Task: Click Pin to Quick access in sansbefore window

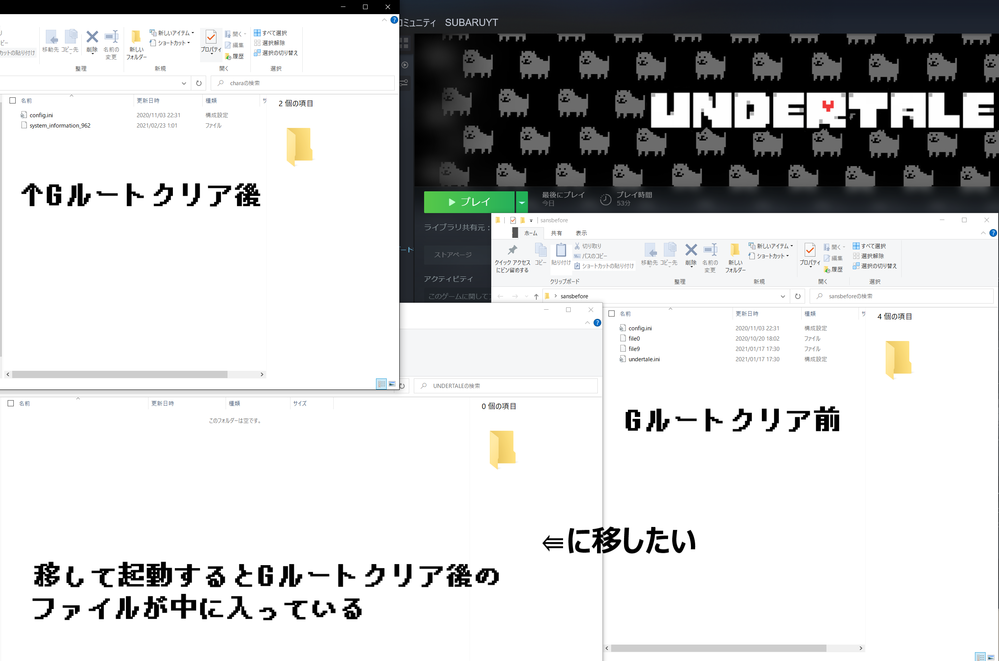Action: pyautogui.click(x=512, y=258)
